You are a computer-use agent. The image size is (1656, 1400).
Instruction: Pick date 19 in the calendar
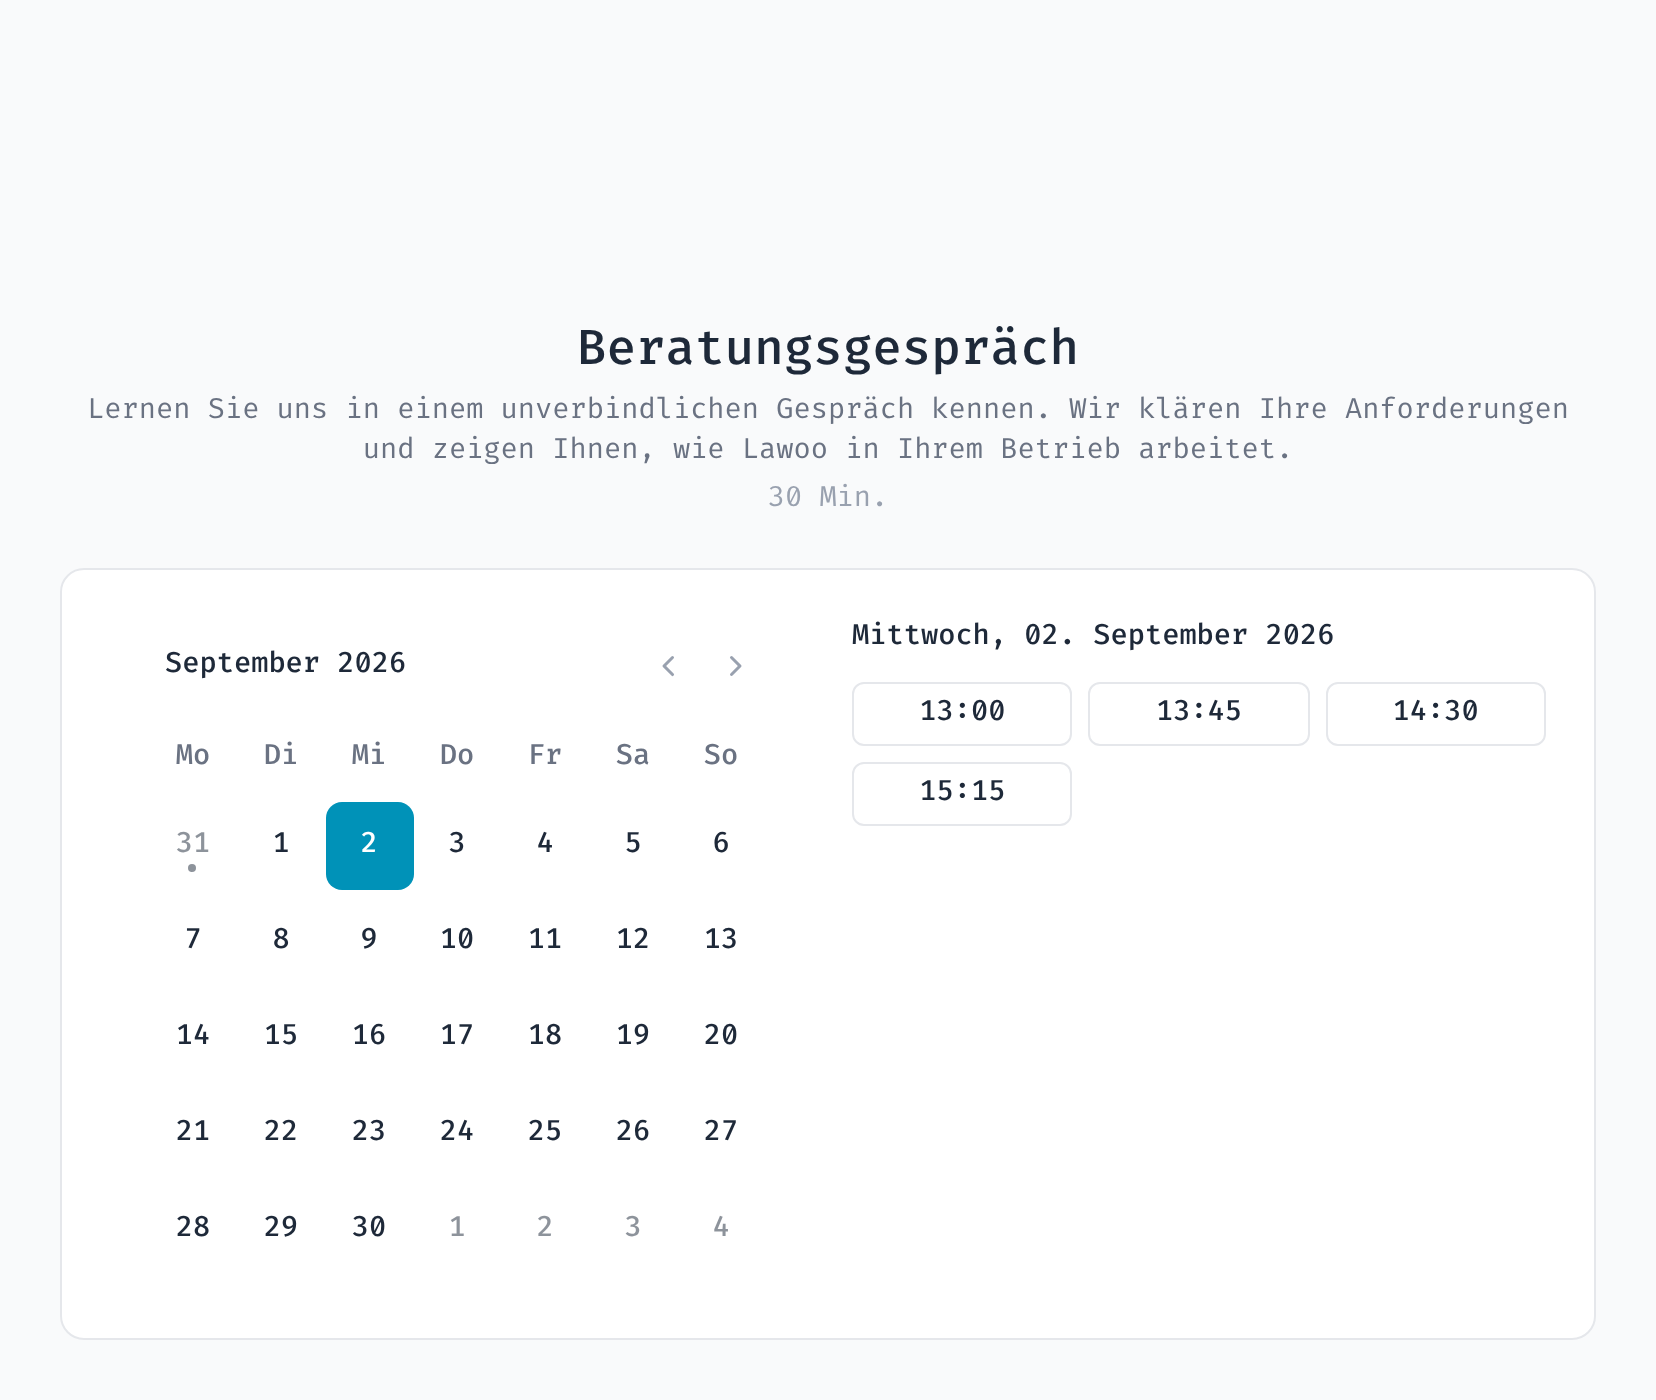click(x=633, y=1038)
